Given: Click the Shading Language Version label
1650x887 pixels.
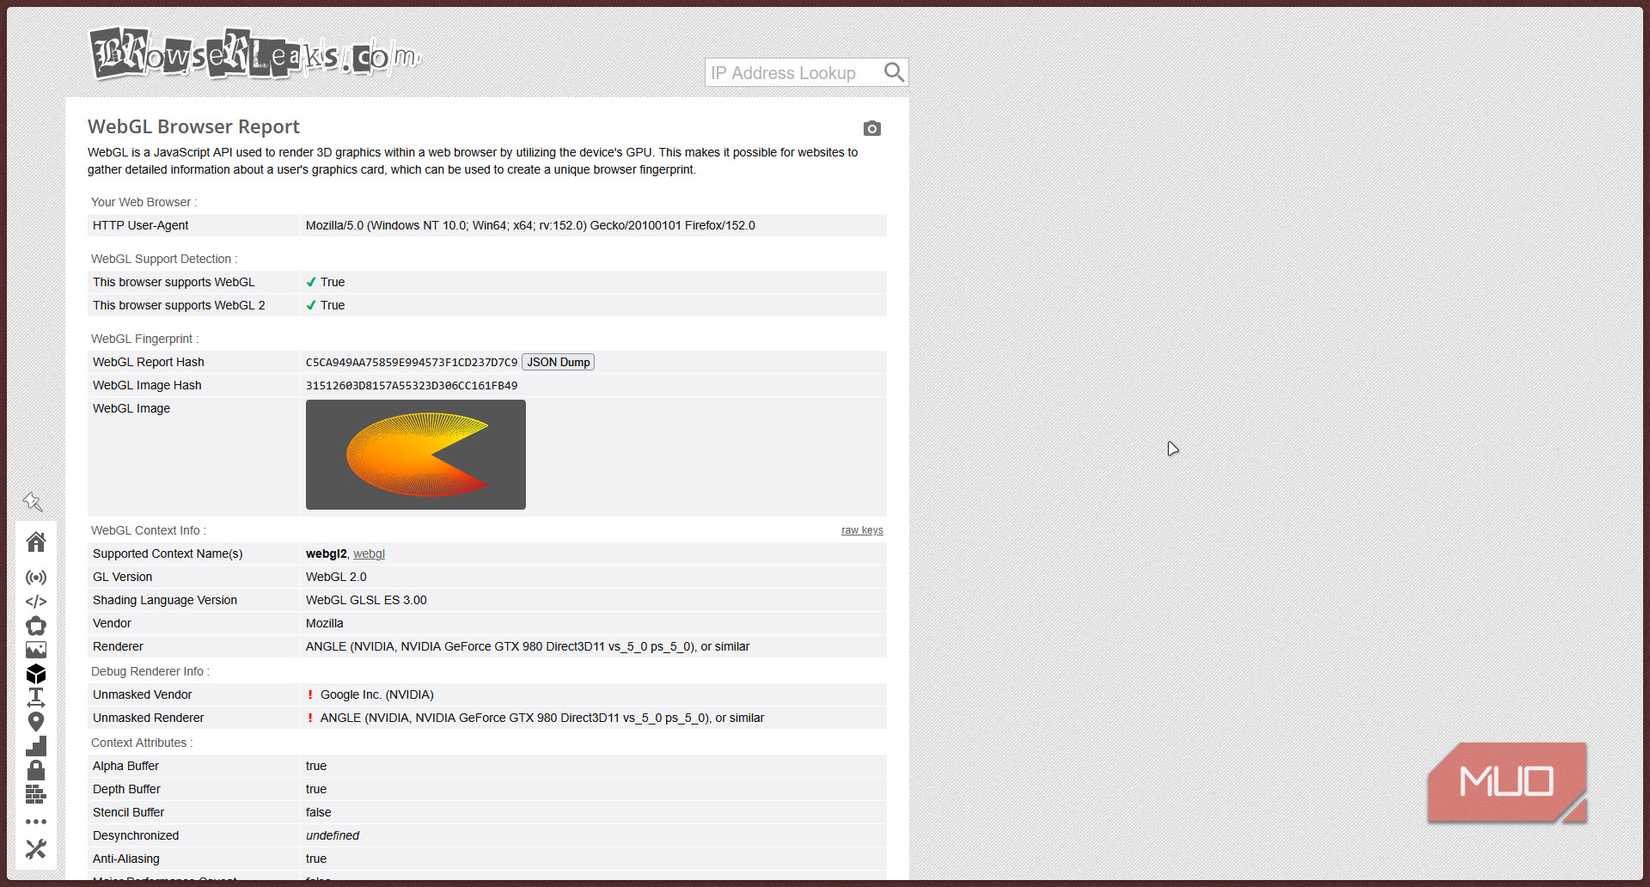Looking at the screenshot, I should click(165, 600).
